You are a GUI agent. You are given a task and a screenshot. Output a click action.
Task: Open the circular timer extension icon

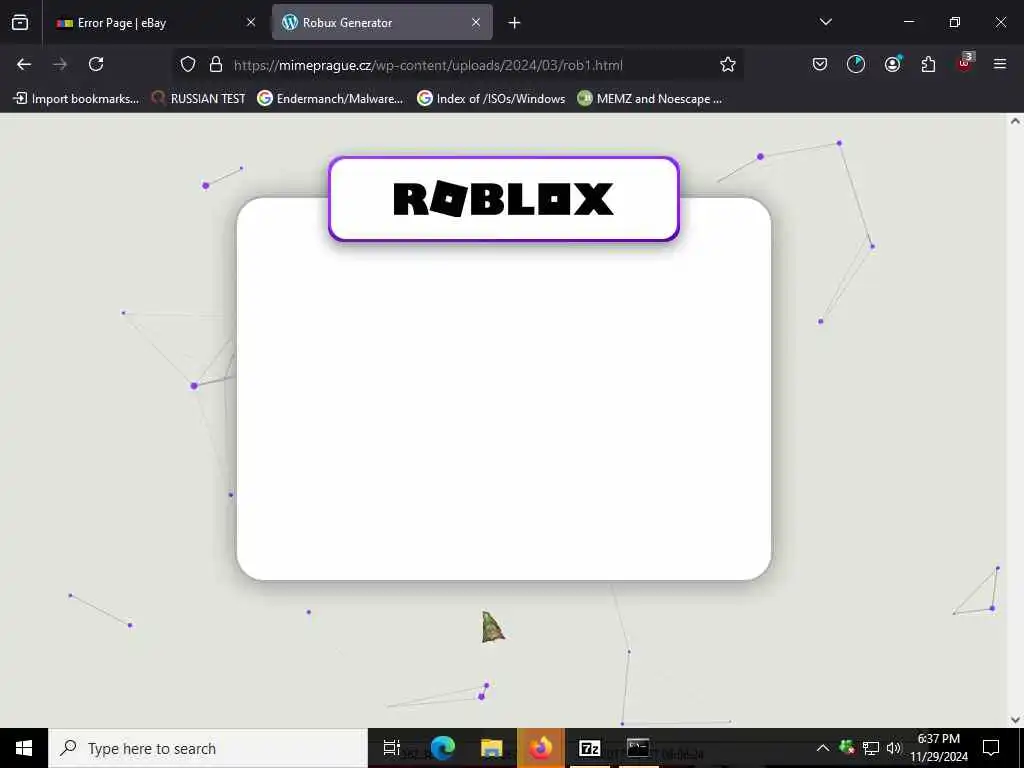[856, 64]
